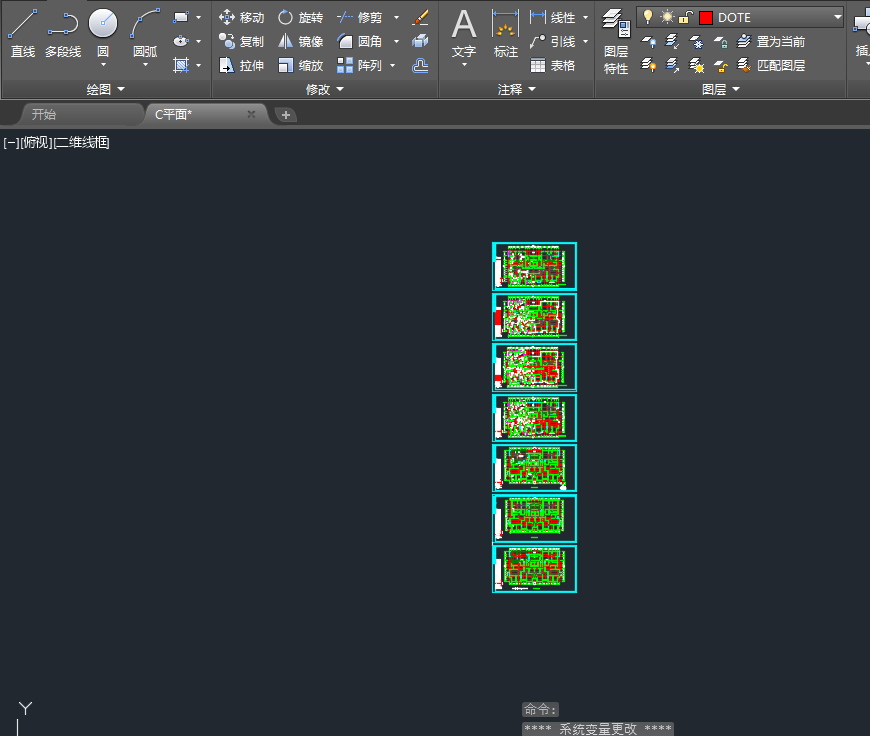The height and width of the screenshot is (736, 870).
Task: Click the Rectangle draw icon
Action: click(181, 17)
